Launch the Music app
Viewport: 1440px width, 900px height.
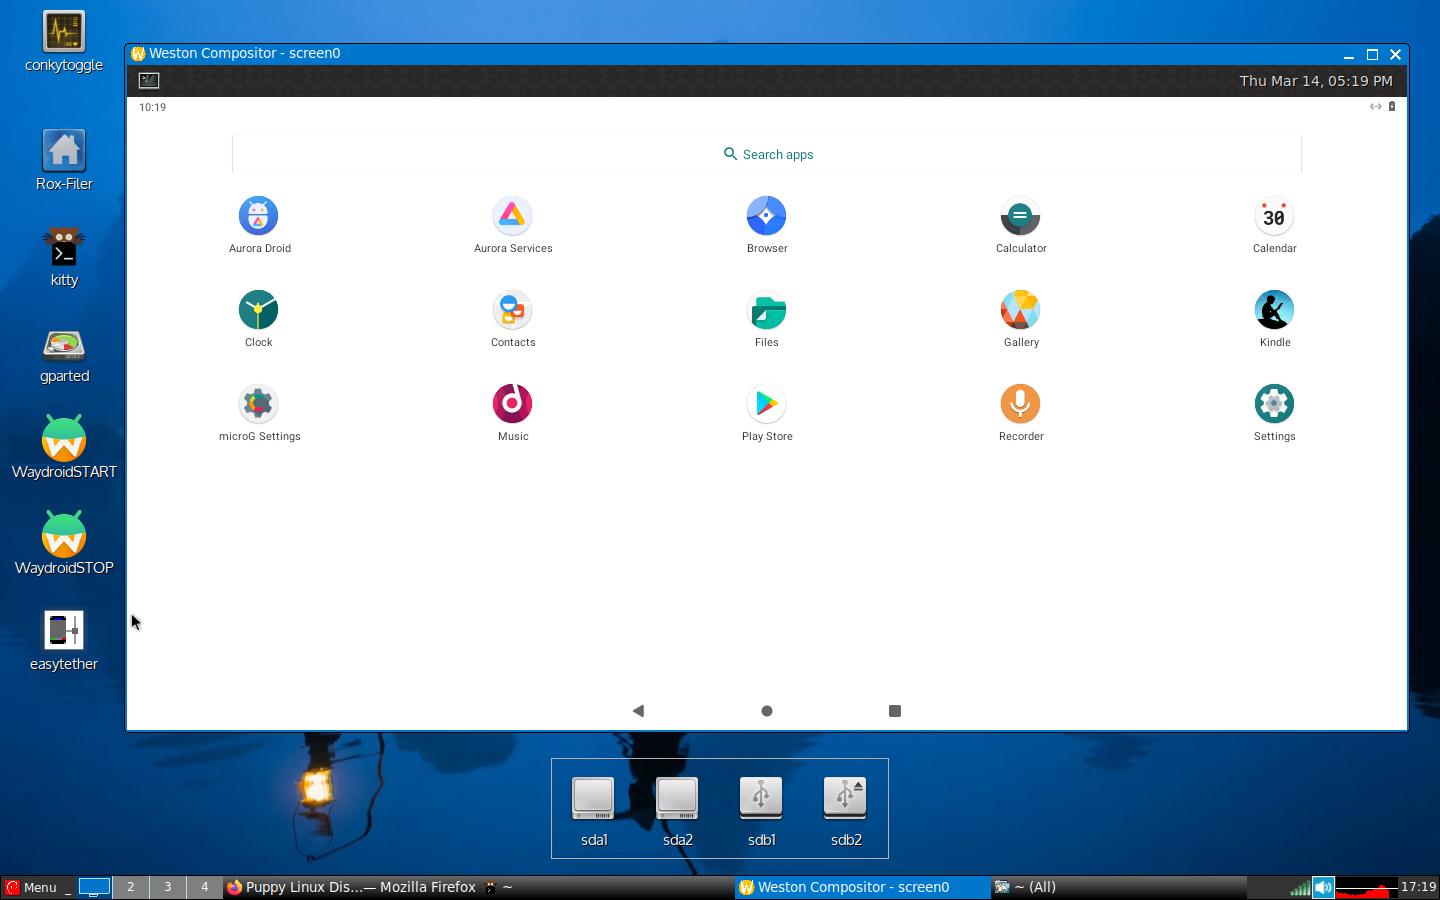(x=513, y=405)
